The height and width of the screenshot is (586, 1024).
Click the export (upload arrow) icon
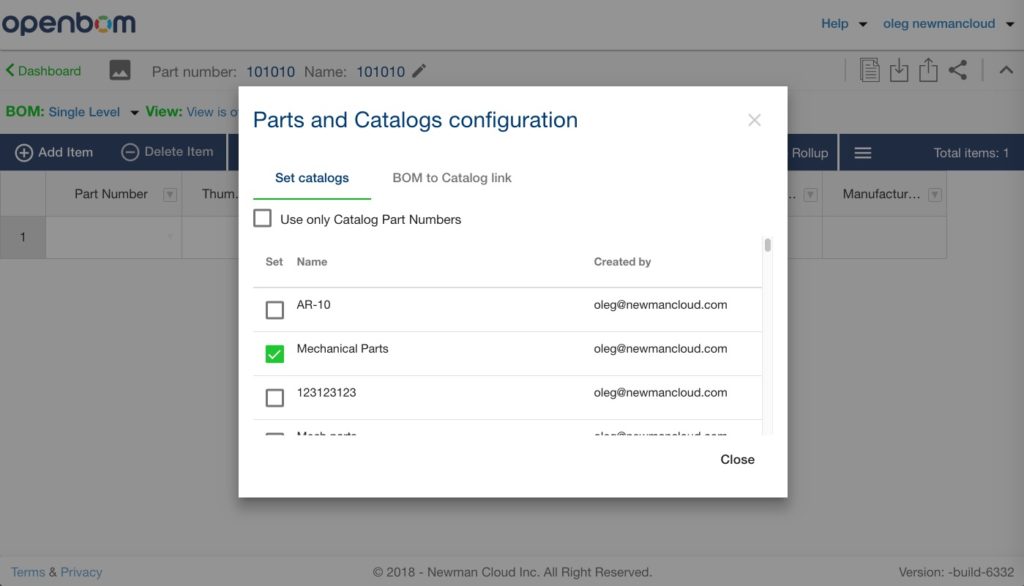coord(928,70)
